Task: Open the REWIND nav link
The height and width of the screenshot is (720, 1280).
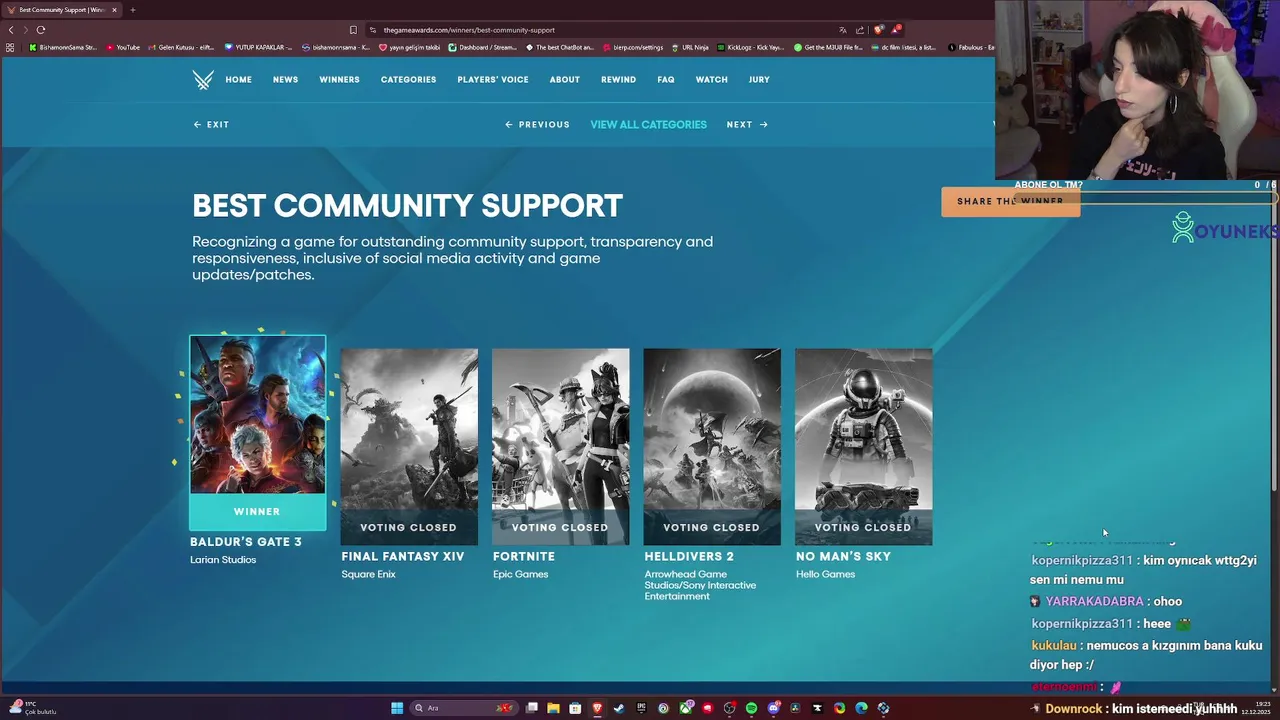Action: pyautogui.click(x=618, y=80)
